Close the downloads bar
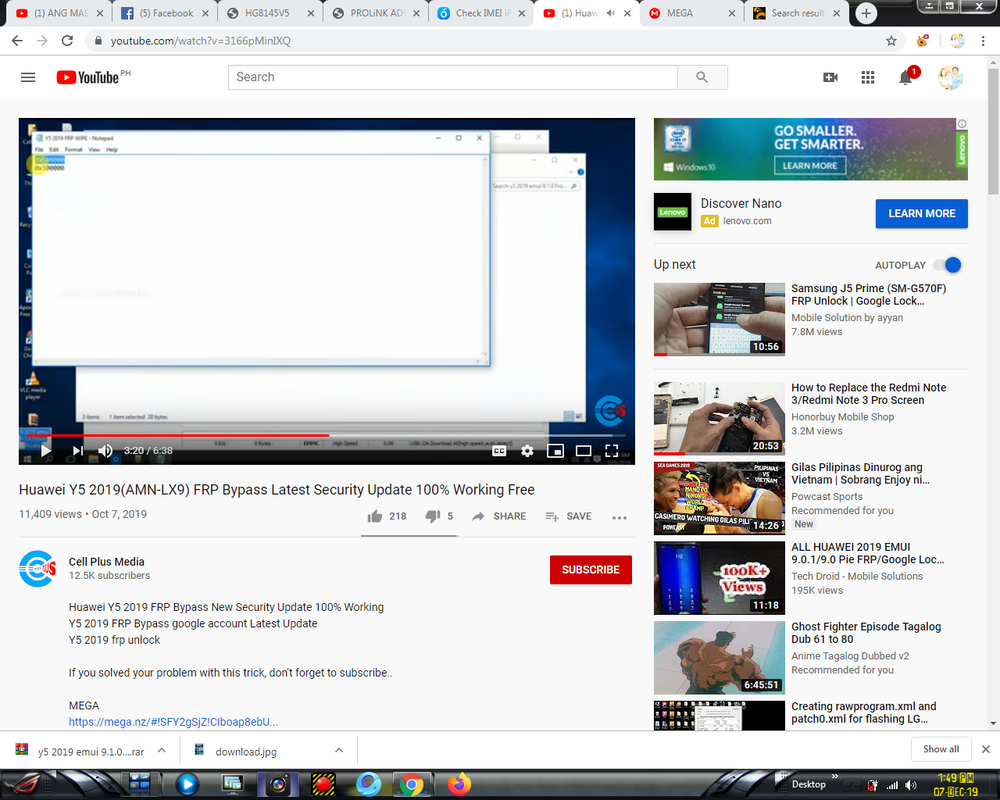 coord(985,749)
